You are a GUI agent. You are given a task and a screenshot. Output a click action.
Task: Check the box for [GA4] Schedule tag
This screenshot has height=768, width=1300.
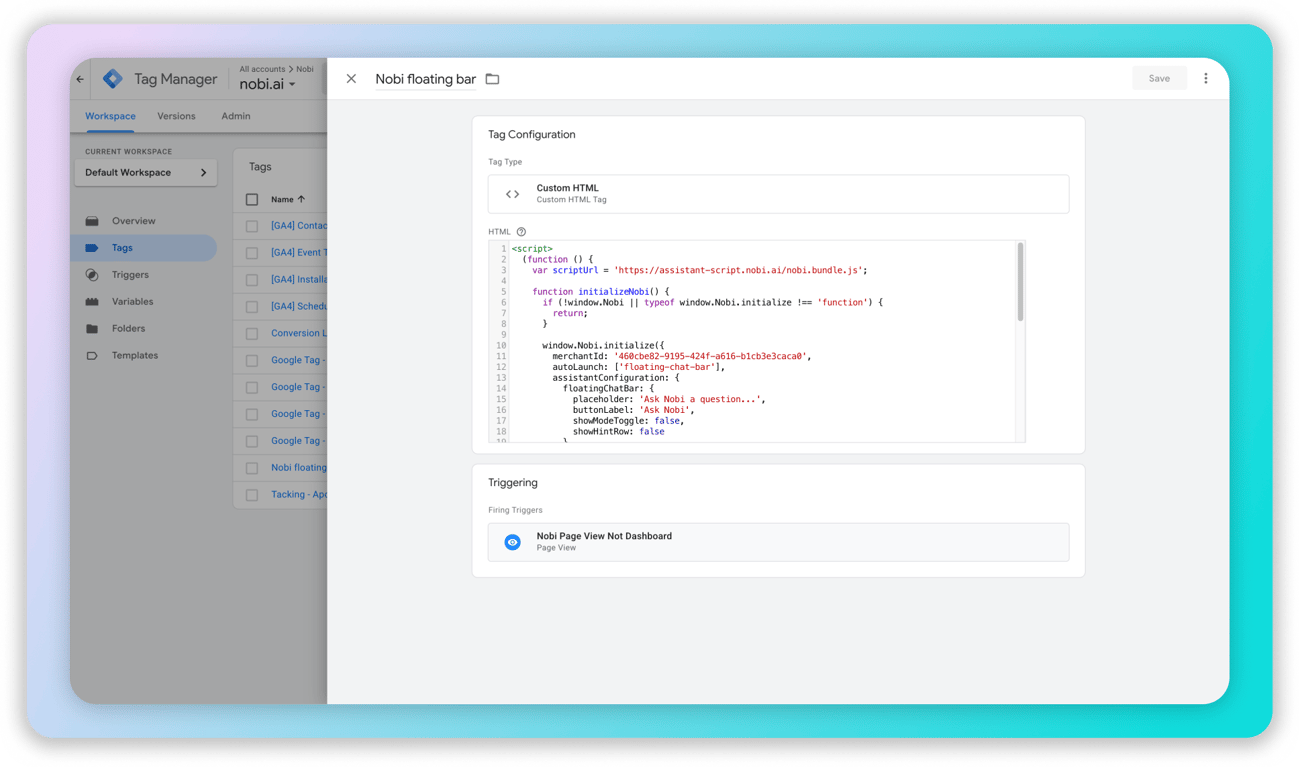coord(252,307)
